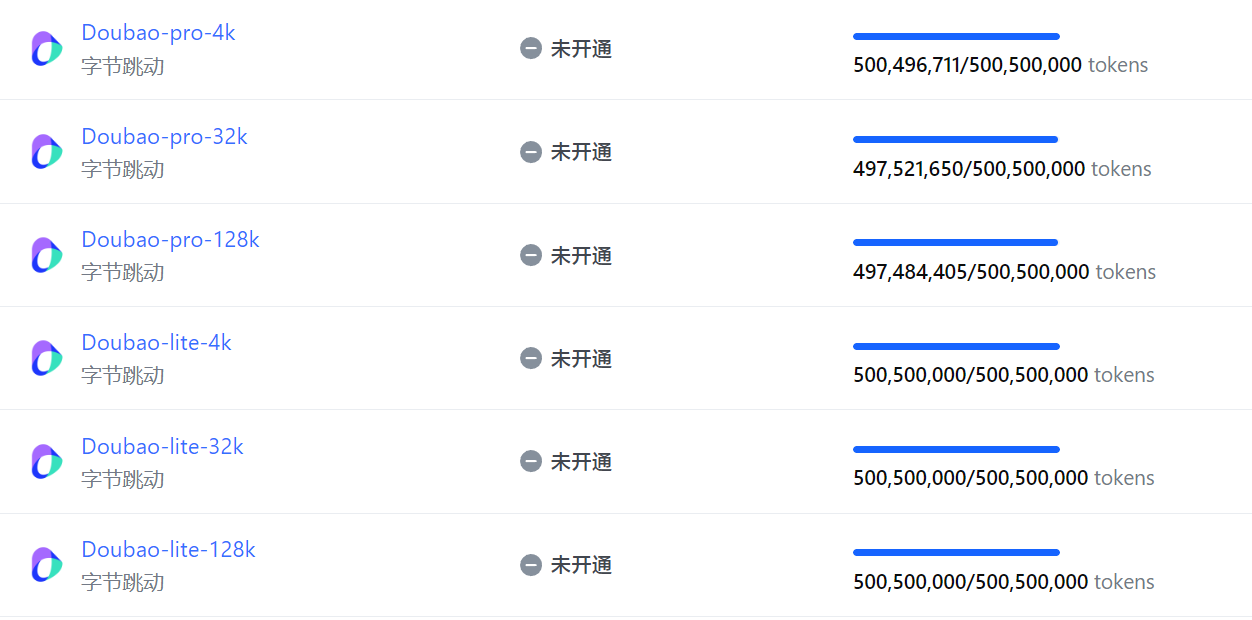This screenshot has width=1252, height=620.
Task: Click the 未开通 status icon for Doubao-pro-128k
Action: pyautogui.click(x=531, y=255)
